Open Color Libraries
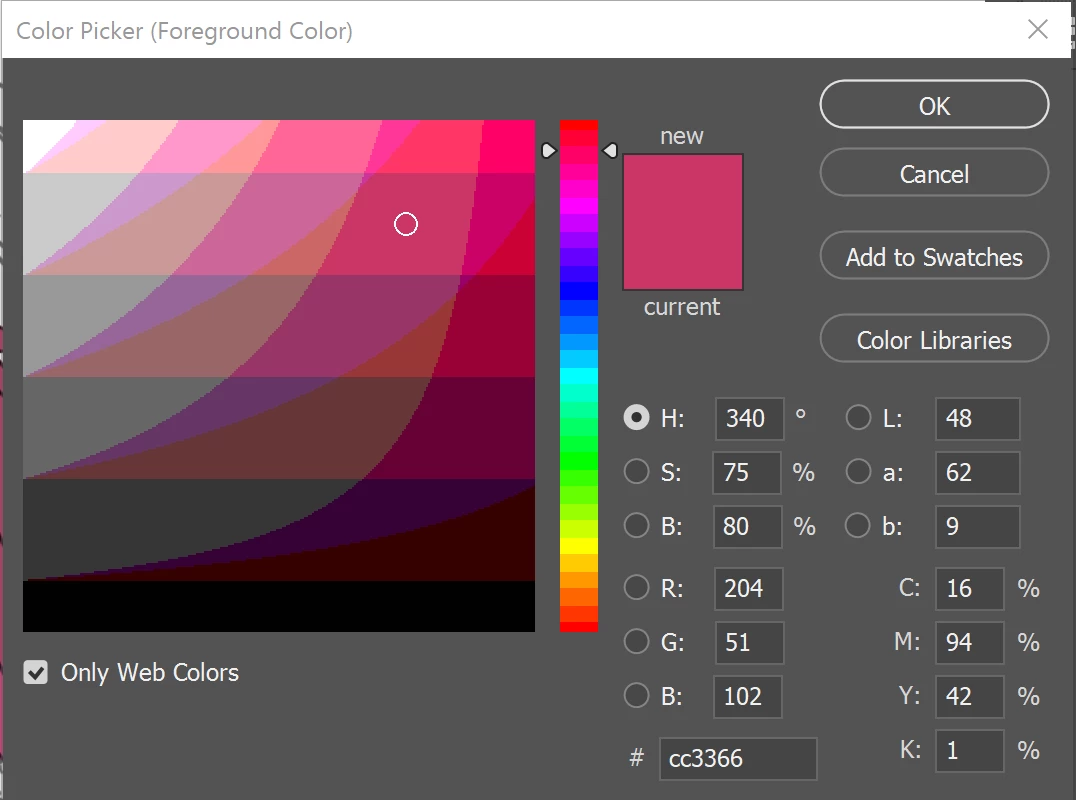Screen dimensions: 1076x800 click(934, 339)
